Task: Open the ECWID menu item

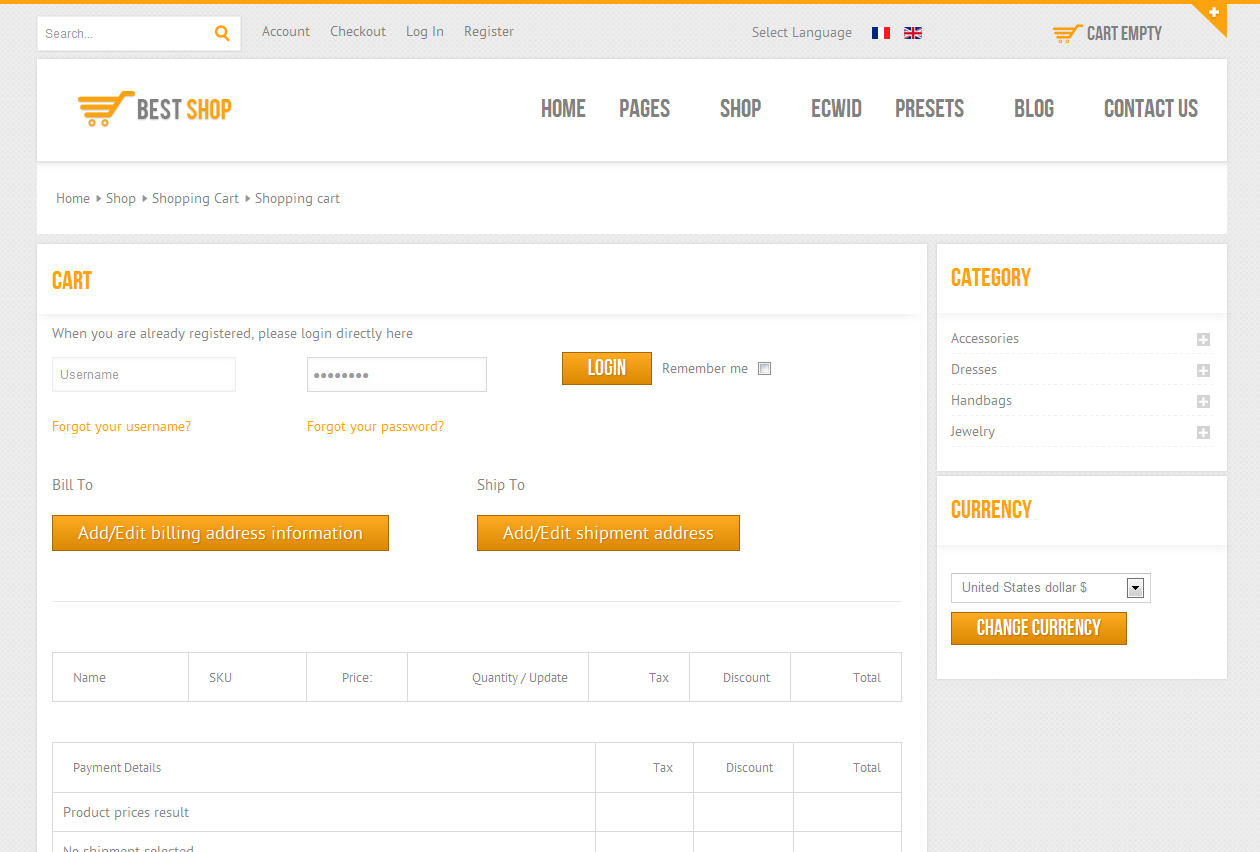Action: (x=836, y=109)
